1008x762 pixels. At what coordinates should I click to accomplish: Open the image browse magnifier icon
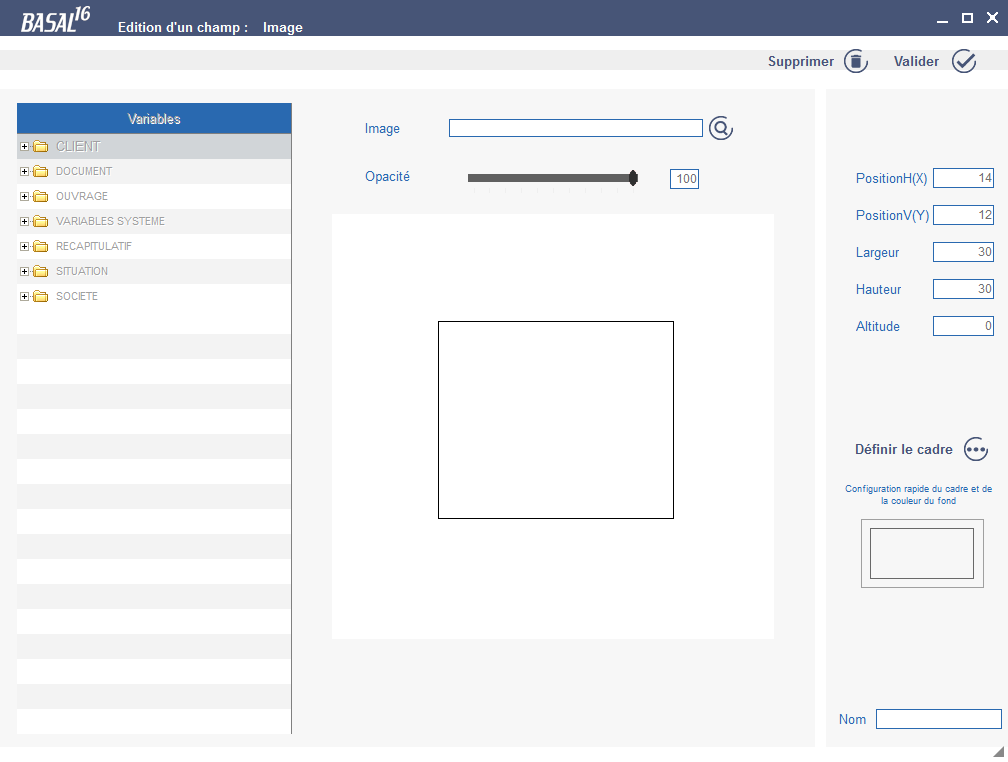(721, 128)
